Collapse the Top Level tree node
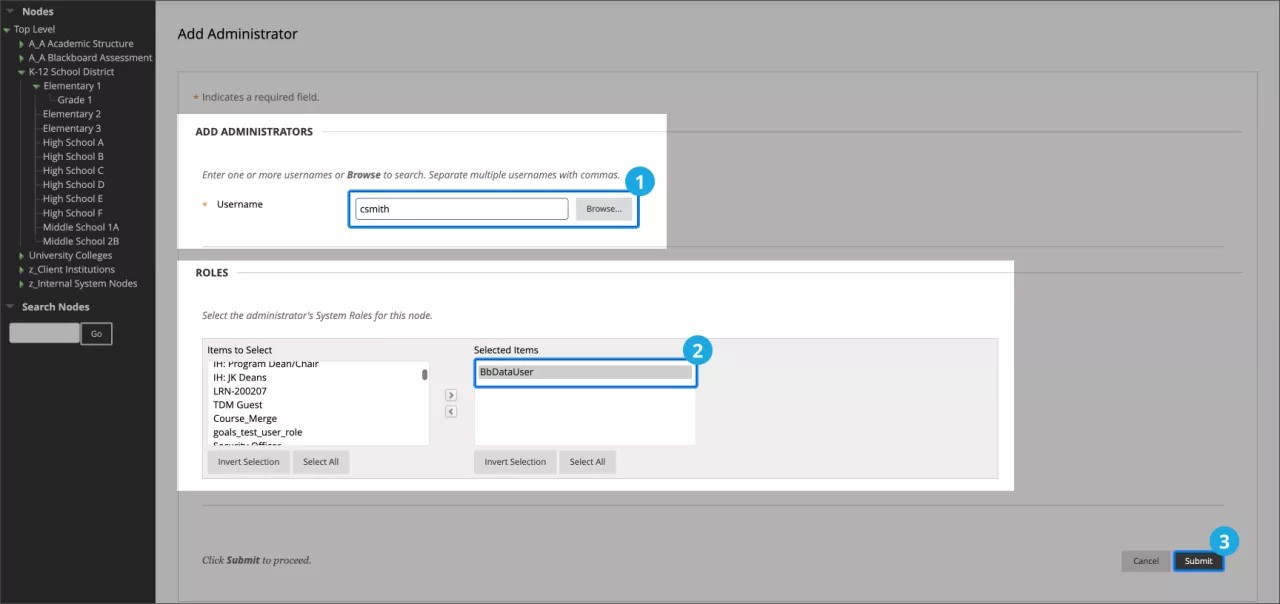Image resolution: width=1280 pixels, height=604 pixels. pyautogui.click(x=7, y=28)
